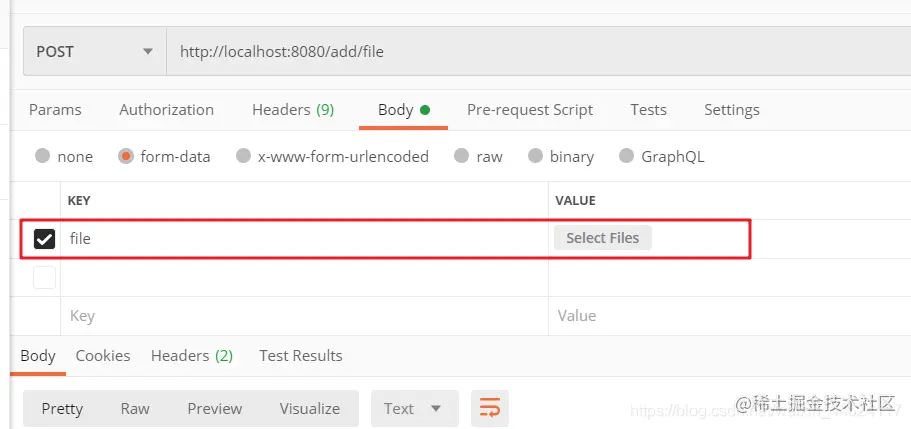Switch to the Params tab
The image size is (911, 429).
point(55,110)
